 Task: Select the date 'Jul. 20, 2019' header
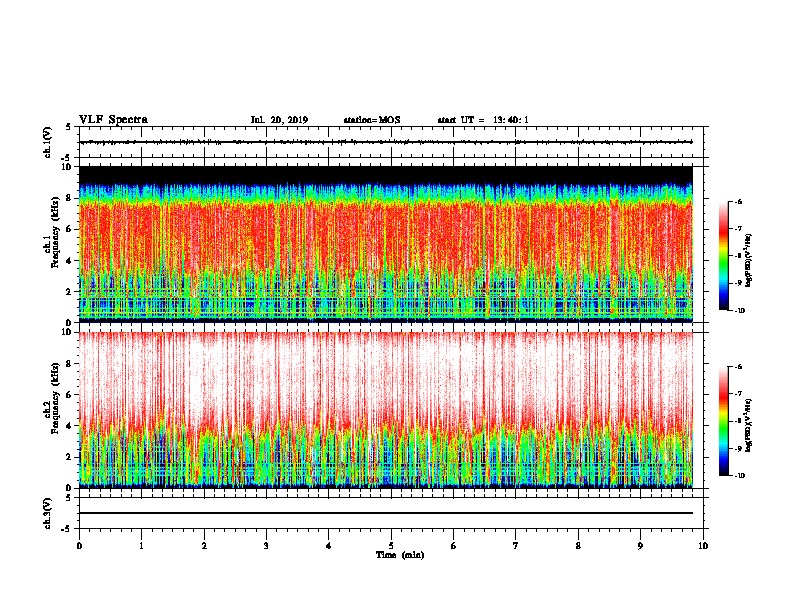[279, 120]
